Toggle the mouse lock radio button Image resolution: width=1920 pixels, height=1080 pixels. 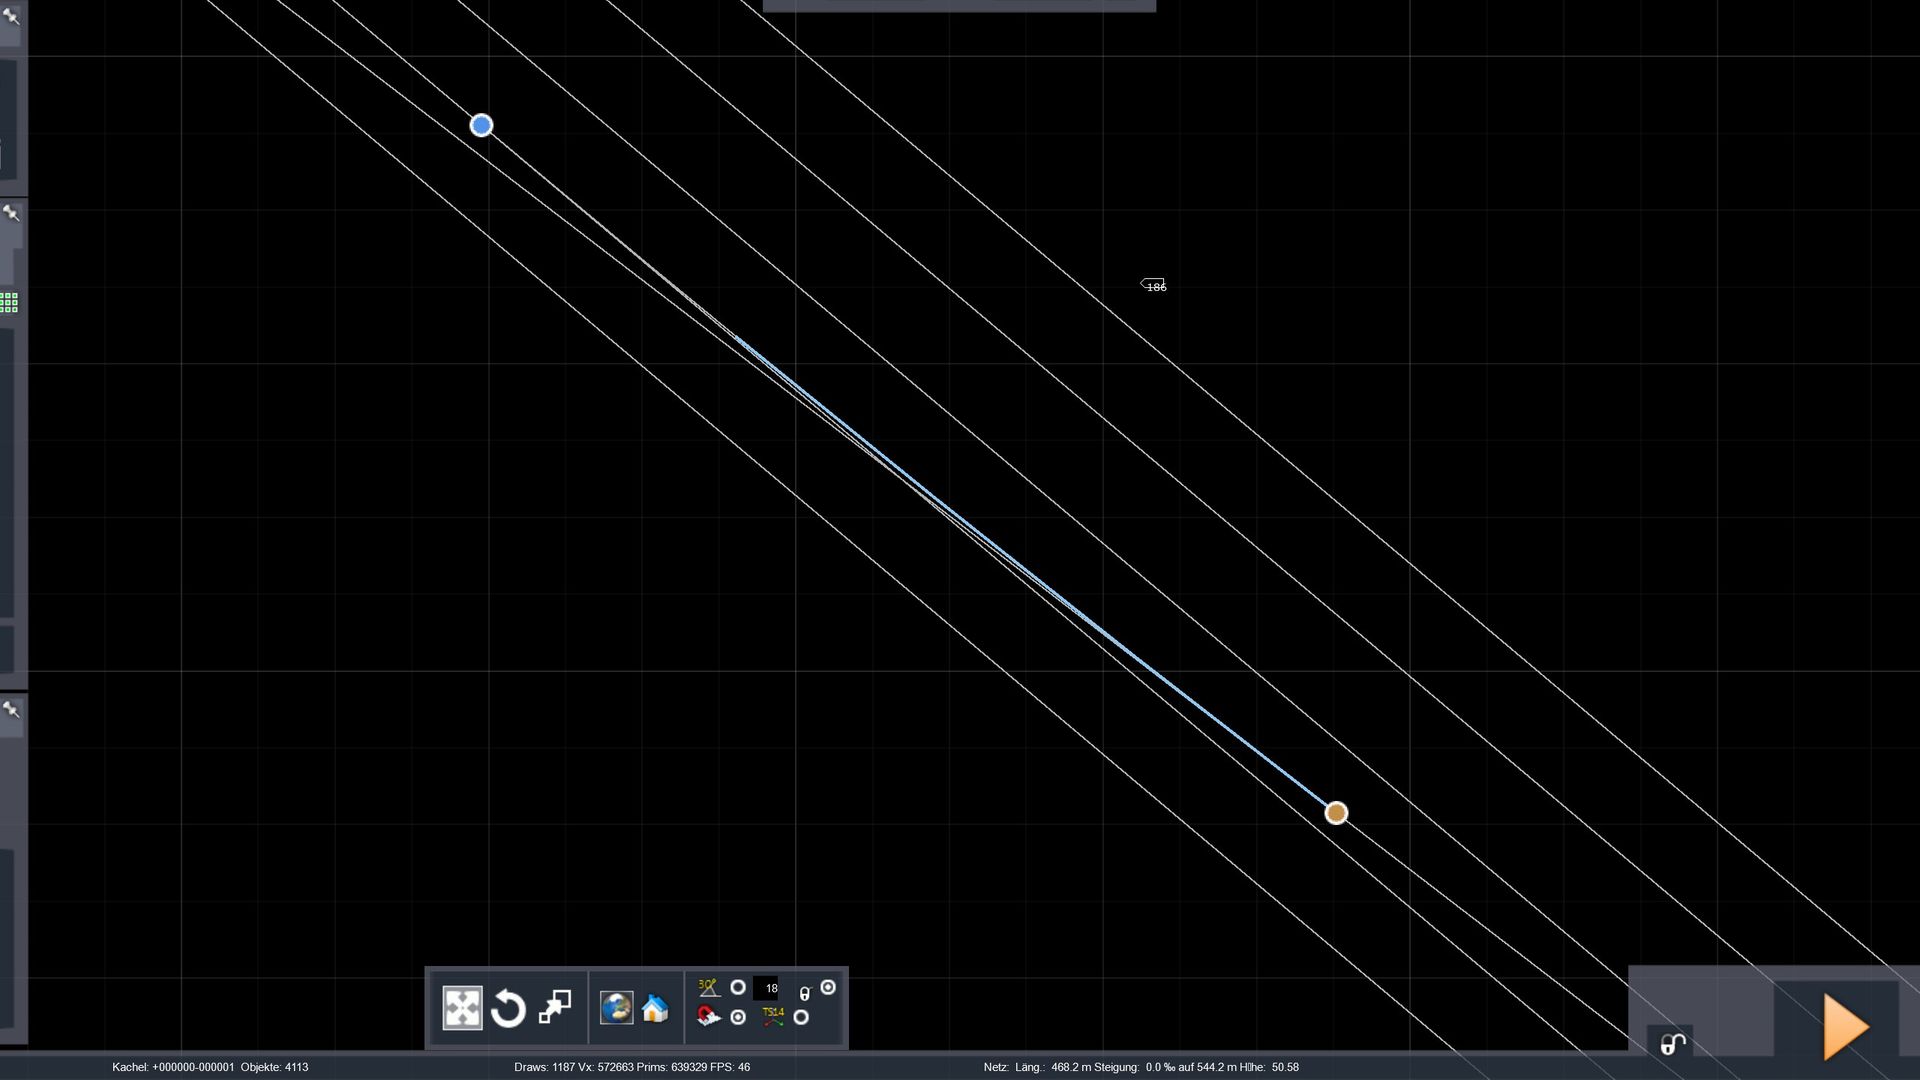828,987
